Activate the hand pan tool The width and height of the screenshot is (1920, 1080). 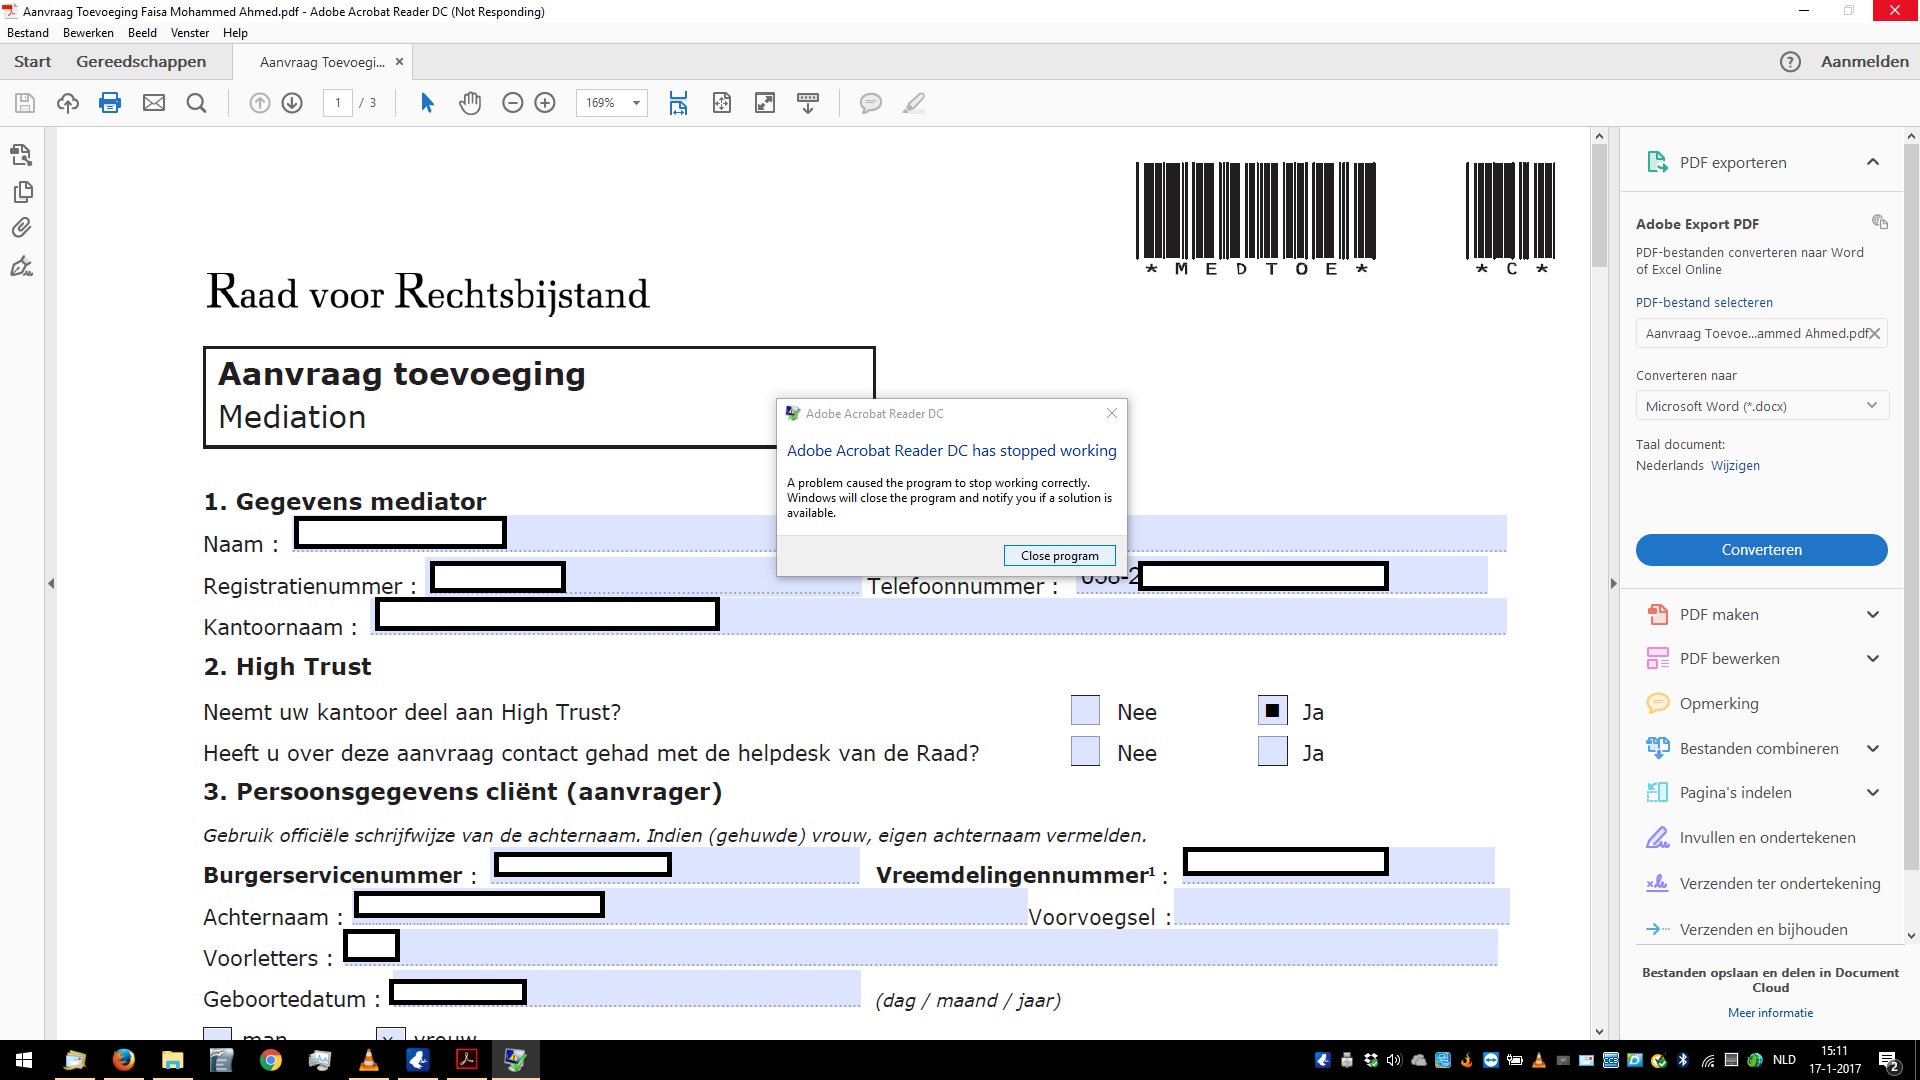[470, 103]
